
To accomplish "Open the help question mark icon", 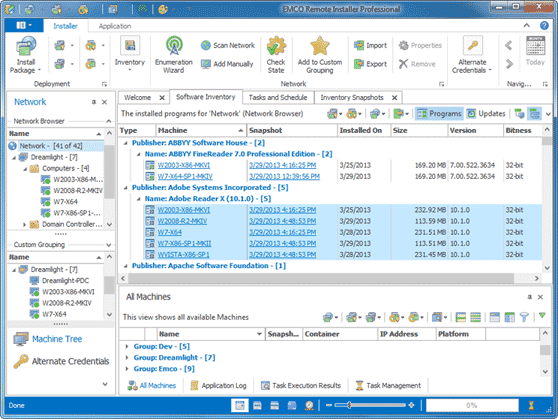I will tap(544, 26).
